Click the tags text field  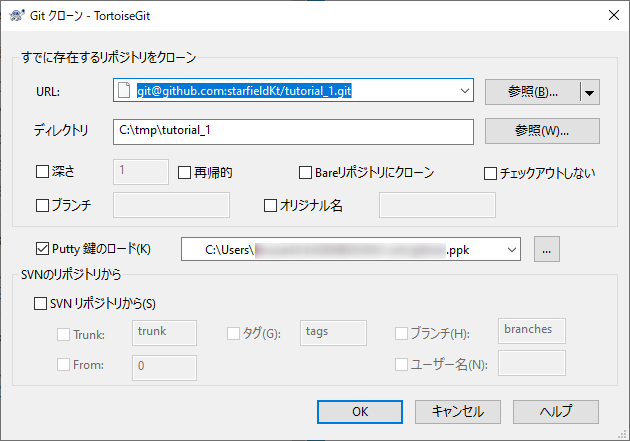pyautogui.click(x=333, y=333)
